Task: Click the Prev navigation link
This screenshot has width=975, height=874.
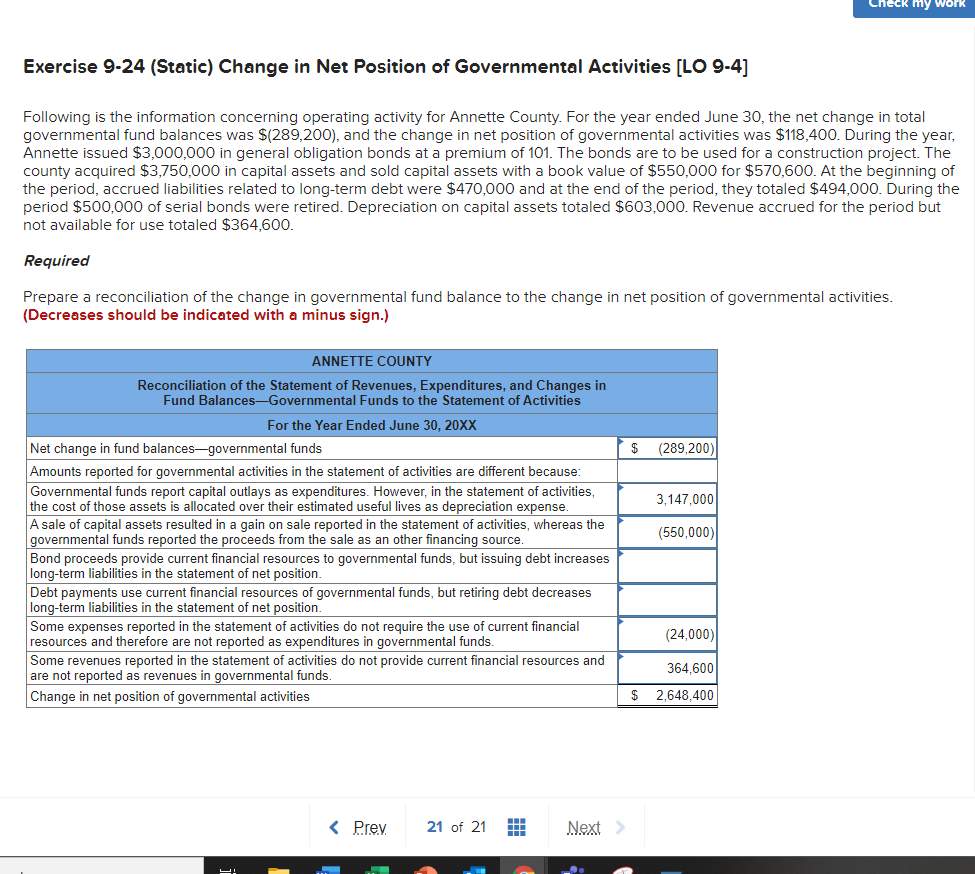Action: (369, 827)
